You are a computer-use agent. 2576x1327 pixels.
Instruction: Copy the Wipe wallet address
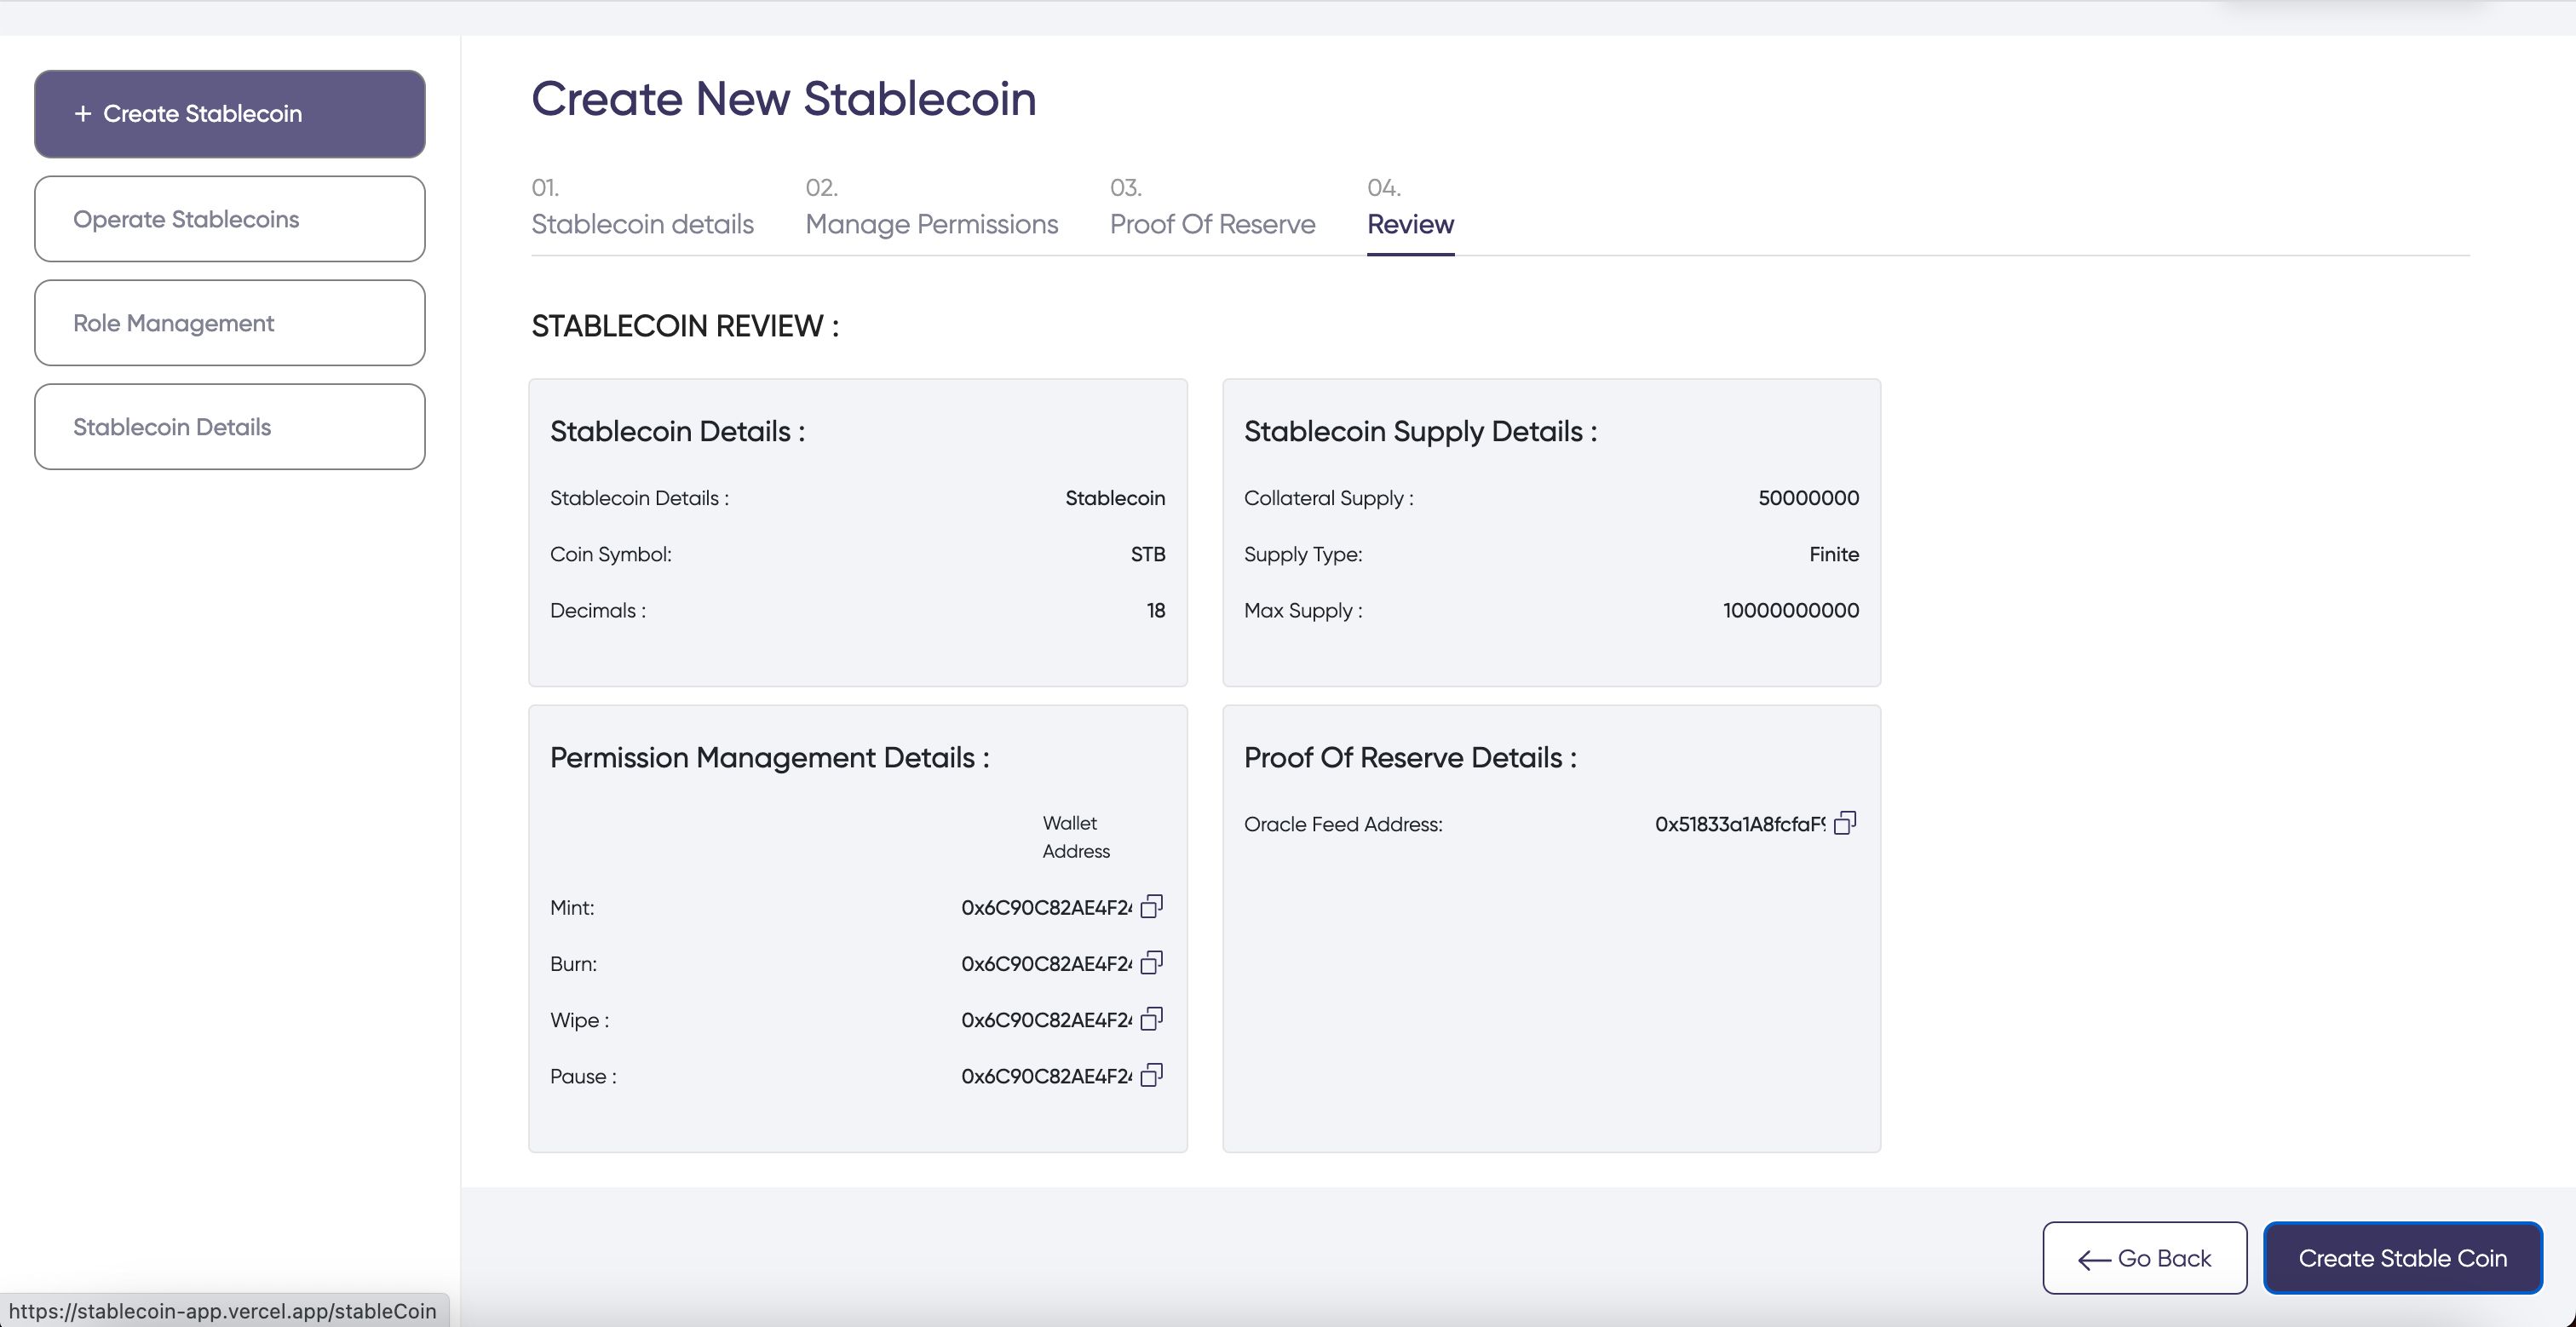1152,1018
